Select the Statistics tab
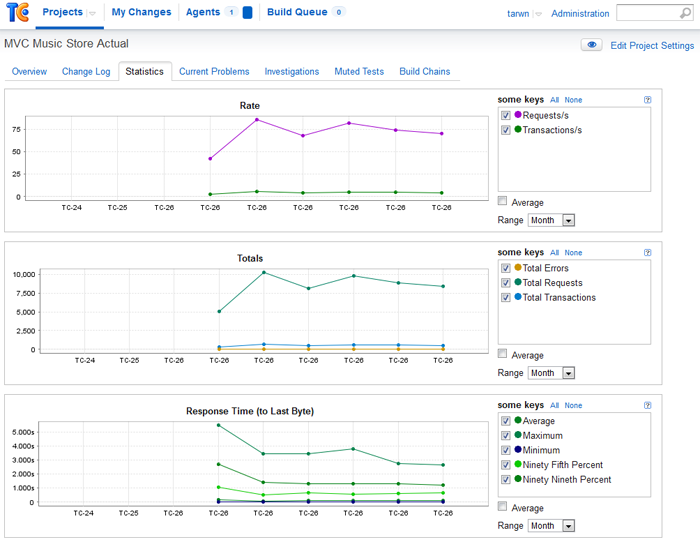This screenshot has height=542, width=700. (145, 71)
